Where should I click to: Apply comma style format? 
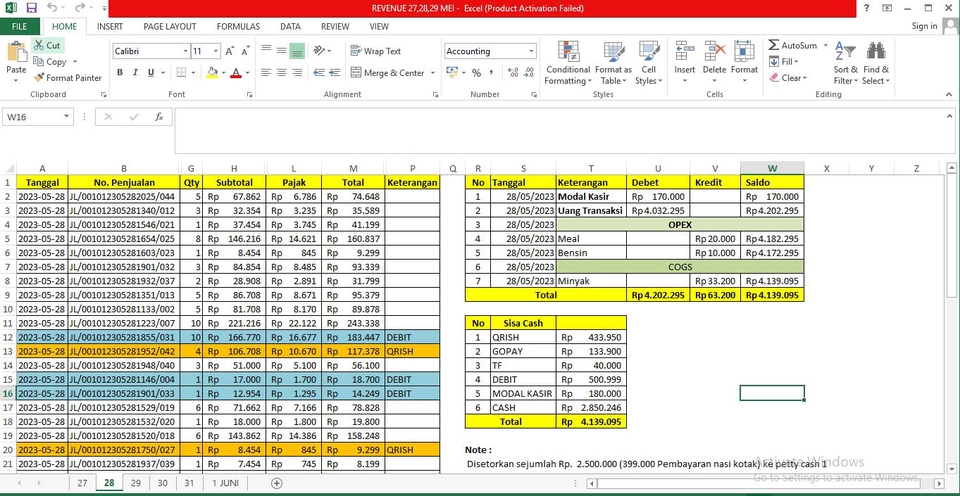491,72
